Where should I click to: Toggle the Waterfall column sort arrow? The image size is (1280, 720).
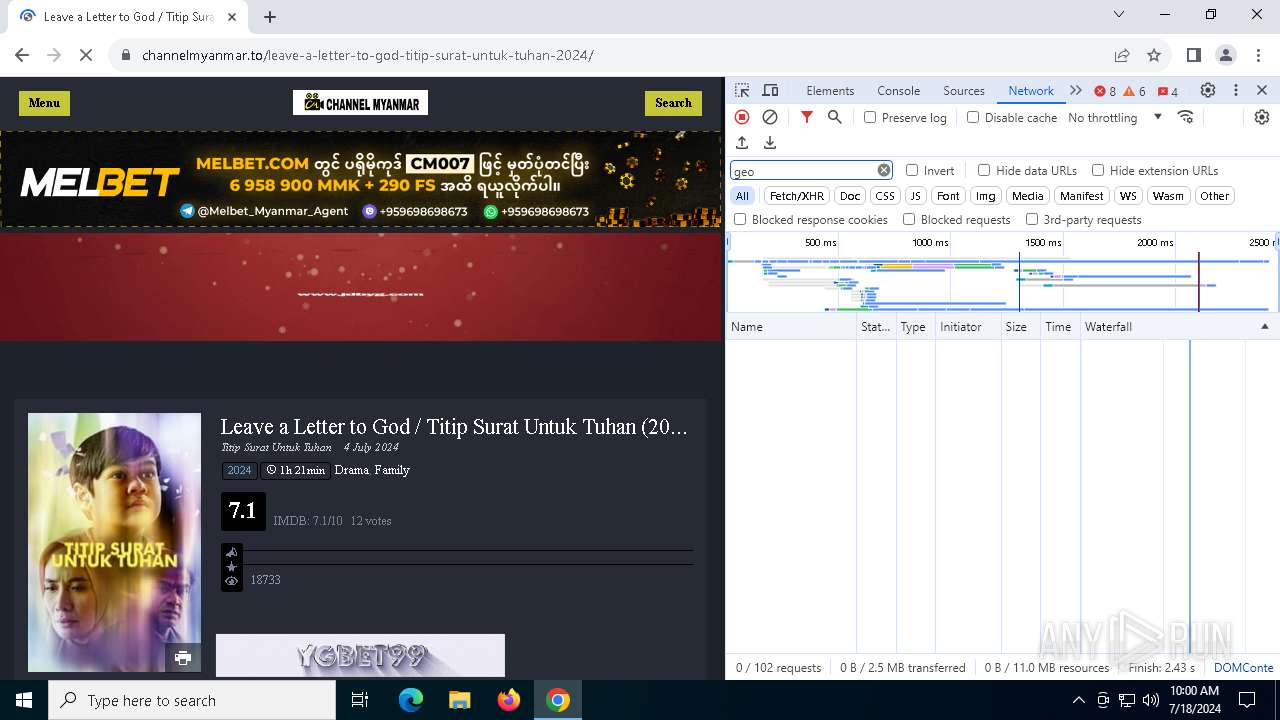point(1264,327)
